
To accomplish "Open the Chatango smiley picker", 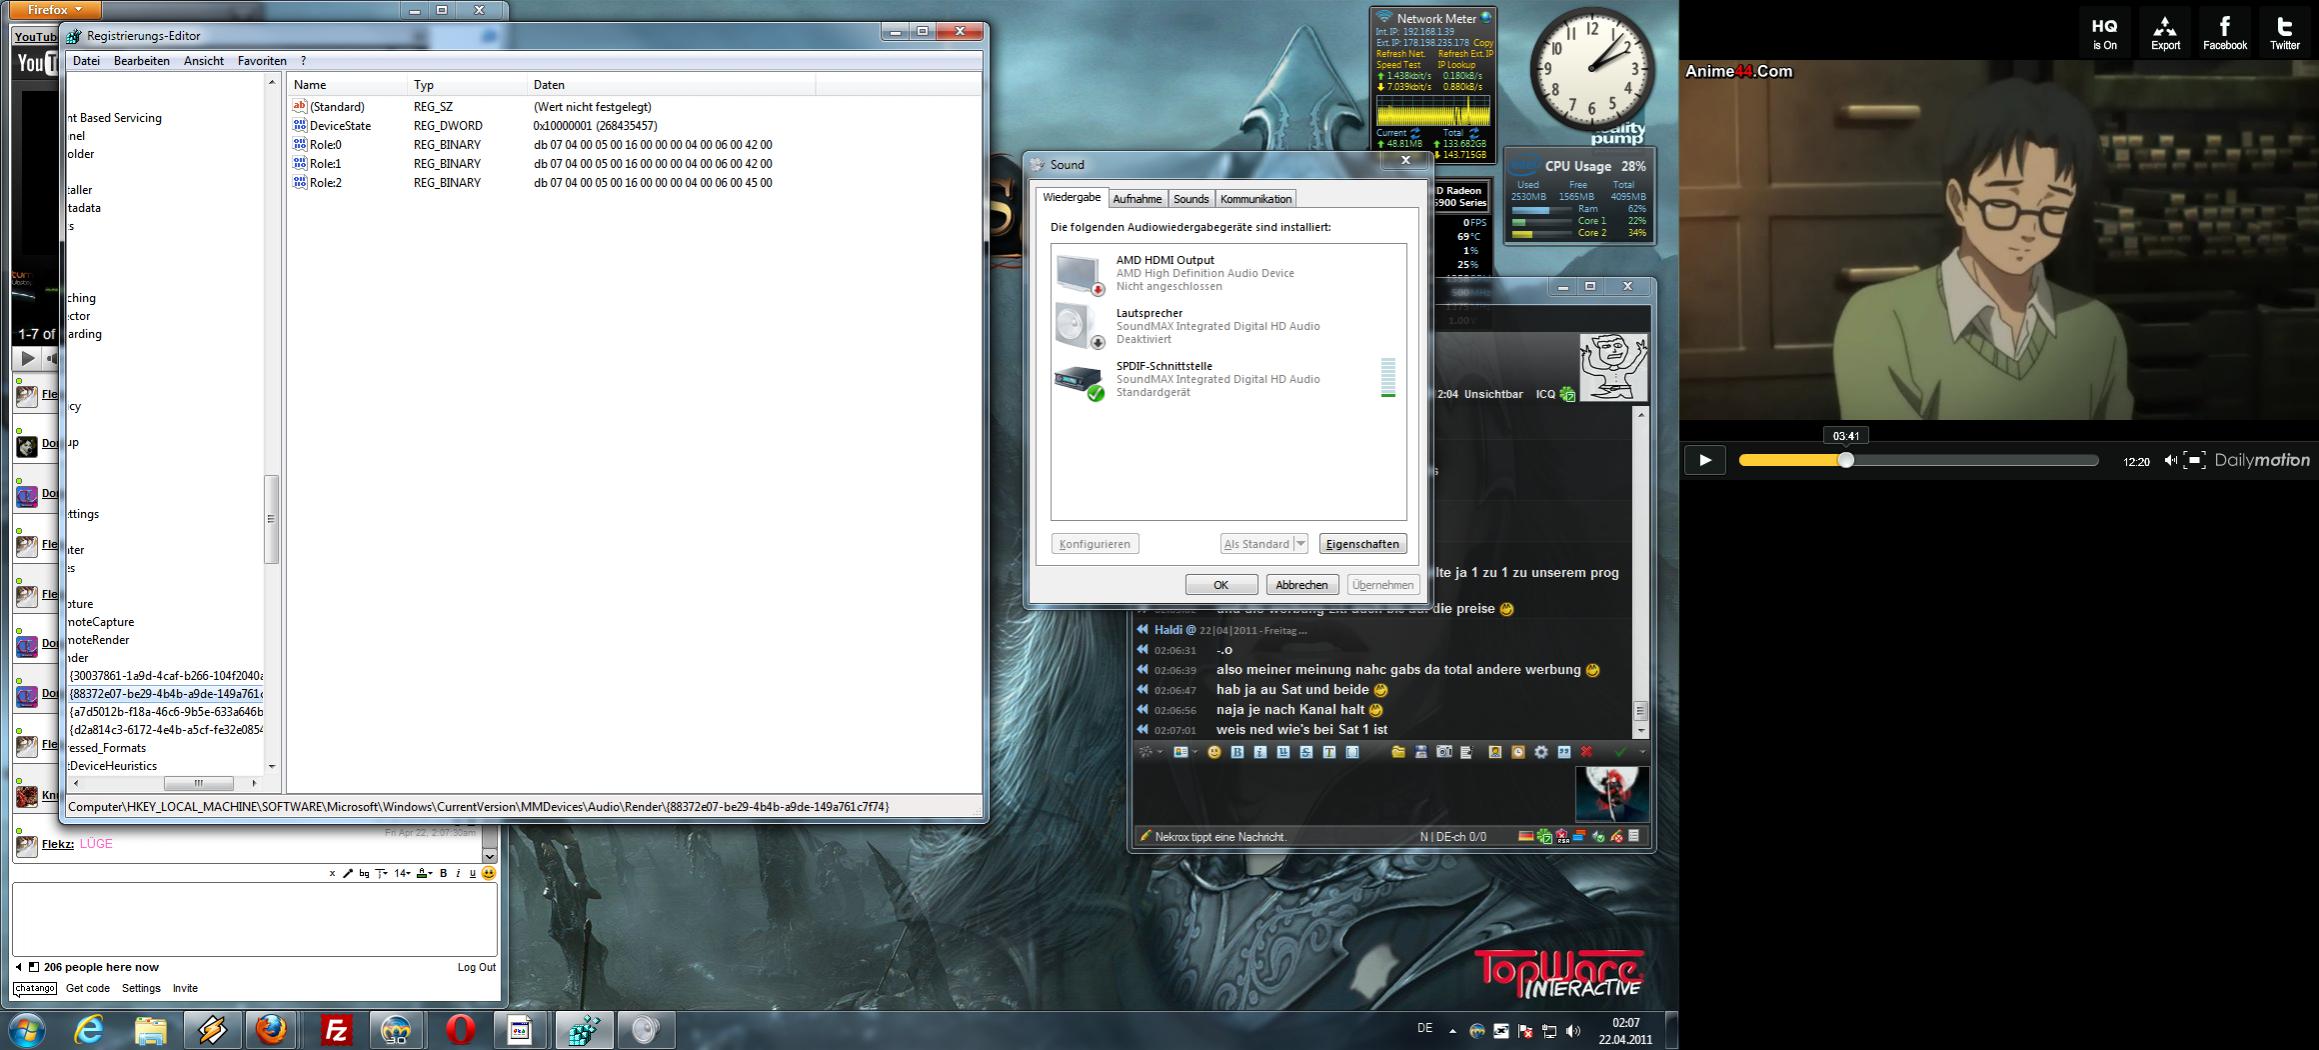I will [x=488, y=873].
